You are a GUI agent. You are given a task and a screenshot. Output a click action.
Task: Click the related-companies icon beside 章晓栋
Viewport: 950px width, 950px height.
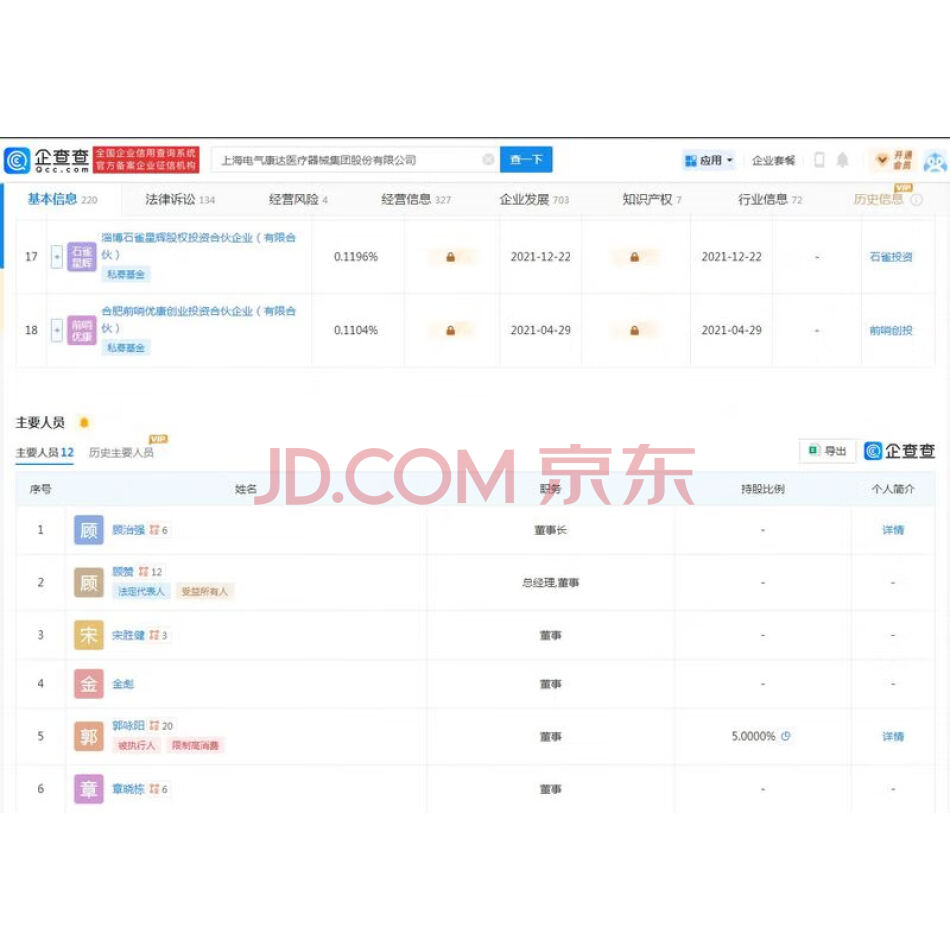[x=154, y=789]
